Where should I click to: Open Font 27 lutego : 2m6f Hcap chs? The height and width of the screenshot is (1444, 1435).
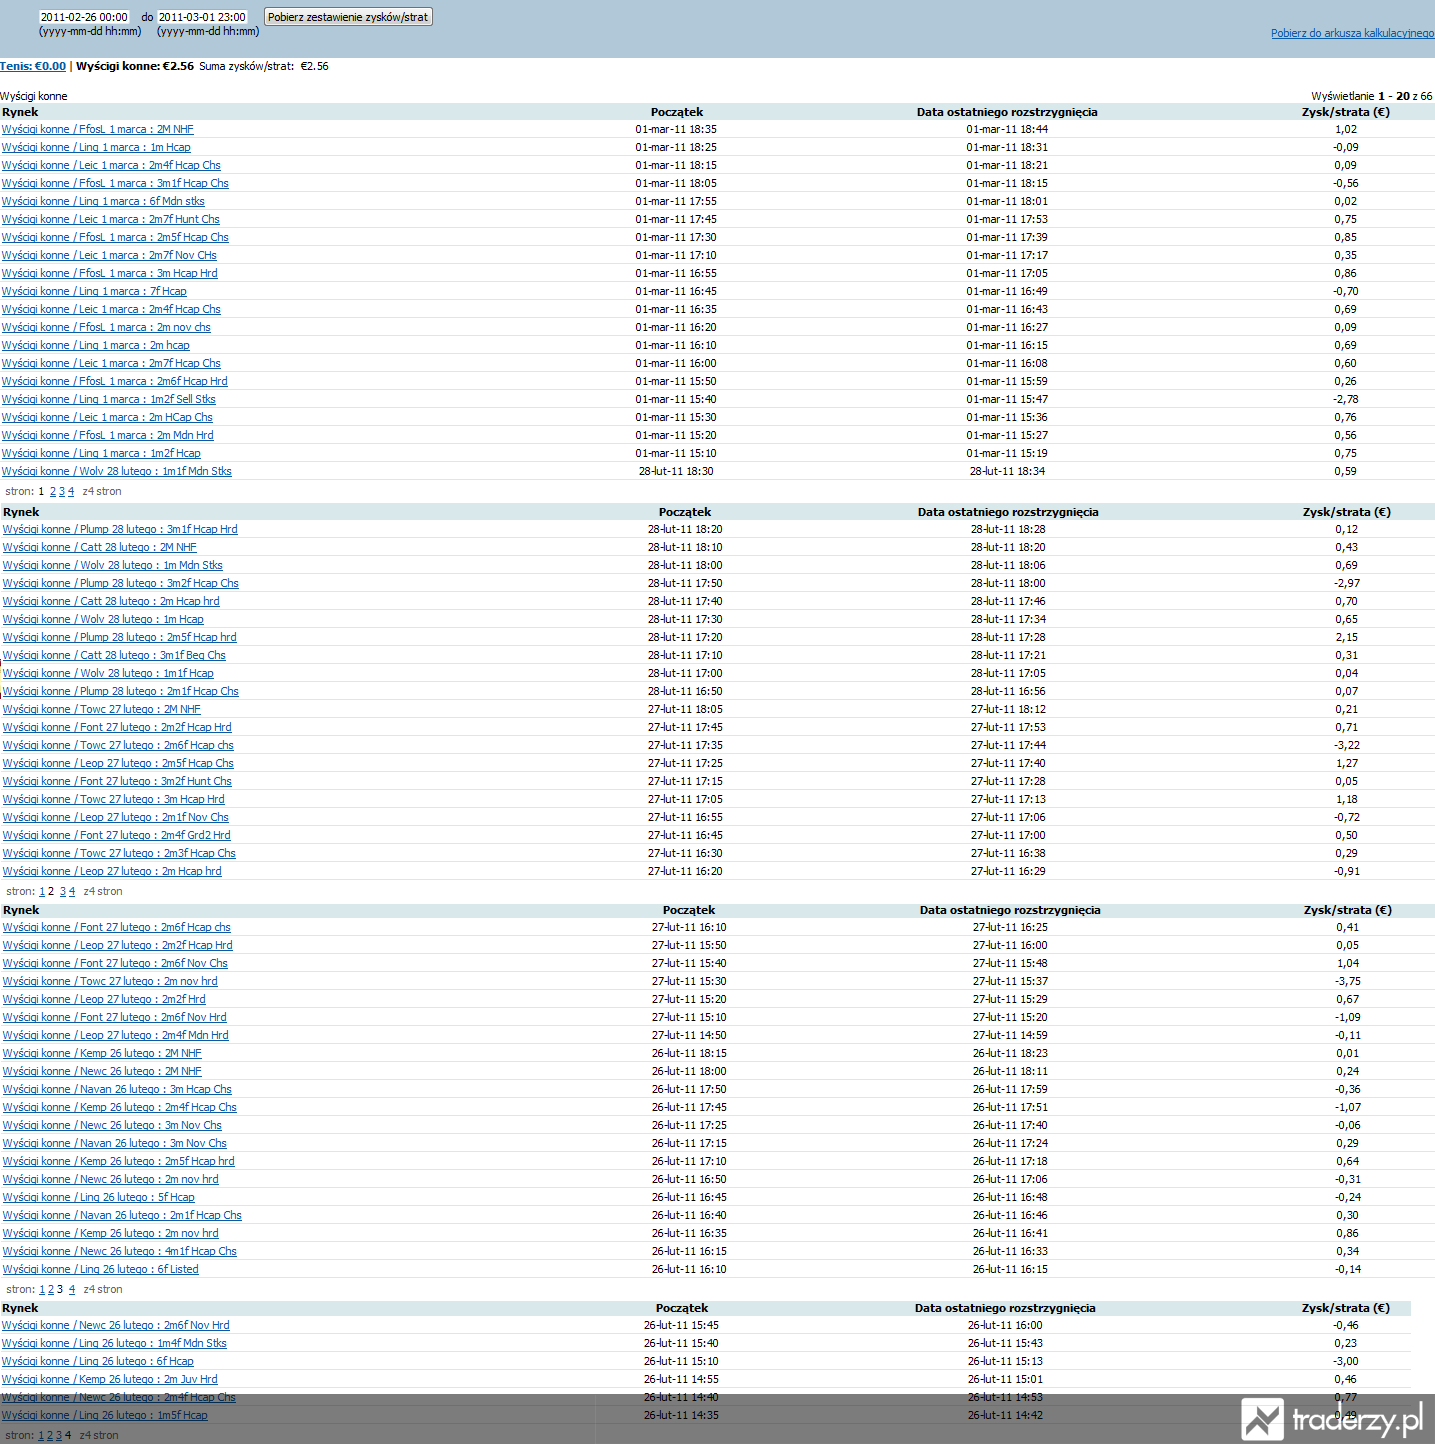[x=117, y=927]
